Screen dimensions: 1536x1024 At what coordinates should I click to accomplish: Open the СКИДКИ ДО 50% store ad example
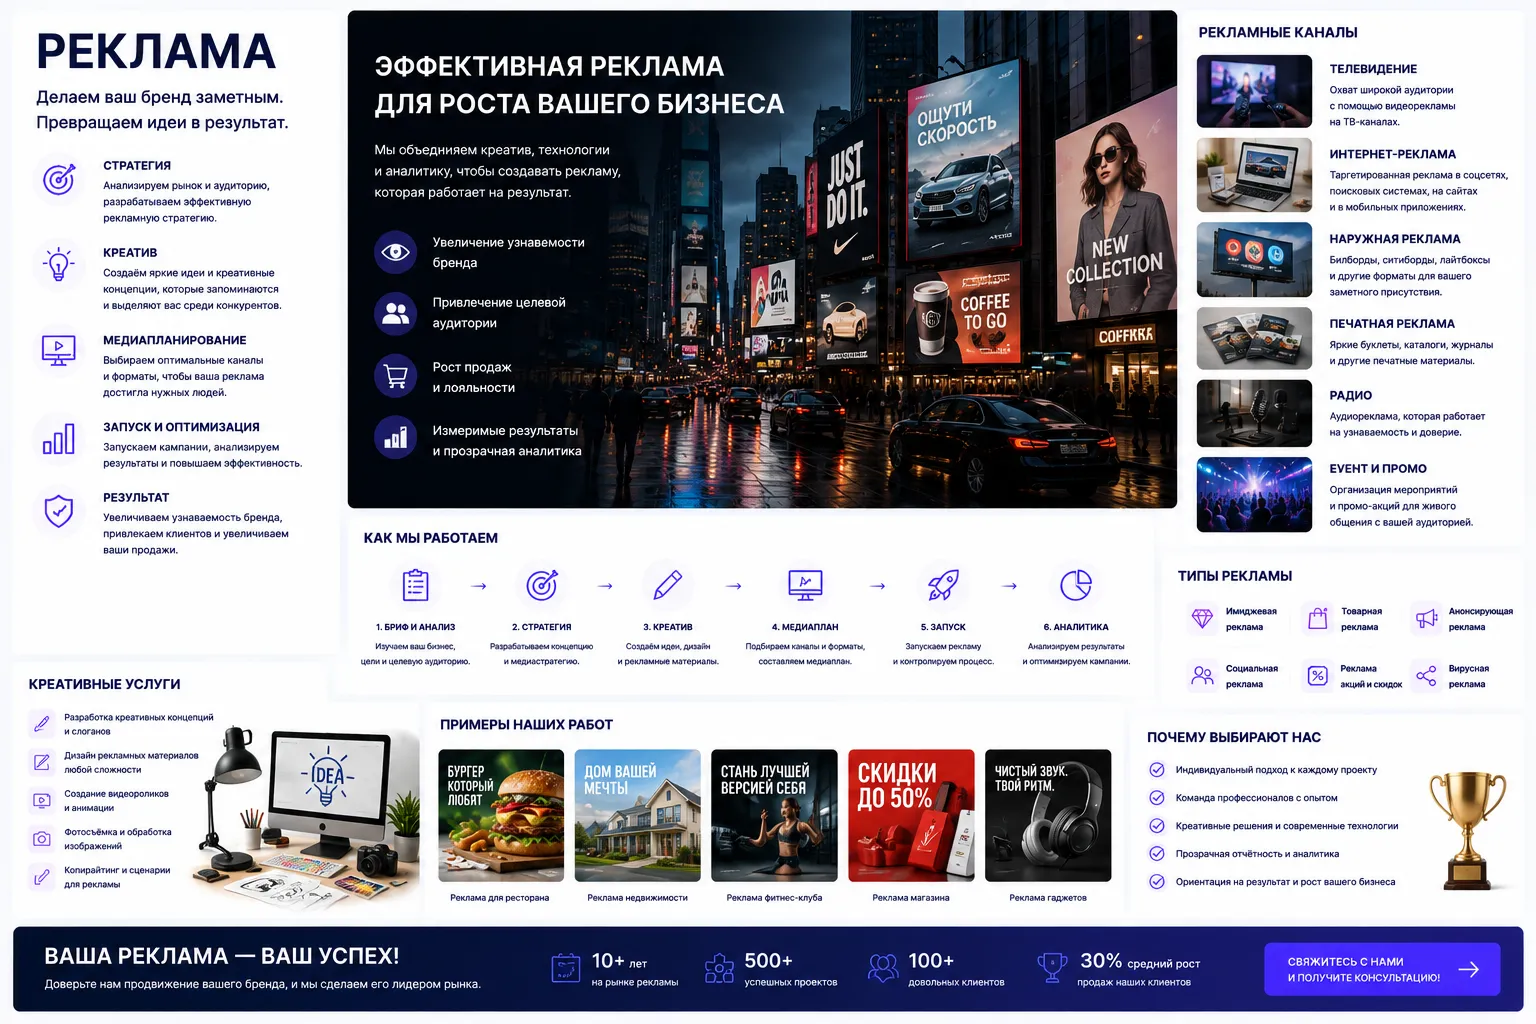point(911,816)
